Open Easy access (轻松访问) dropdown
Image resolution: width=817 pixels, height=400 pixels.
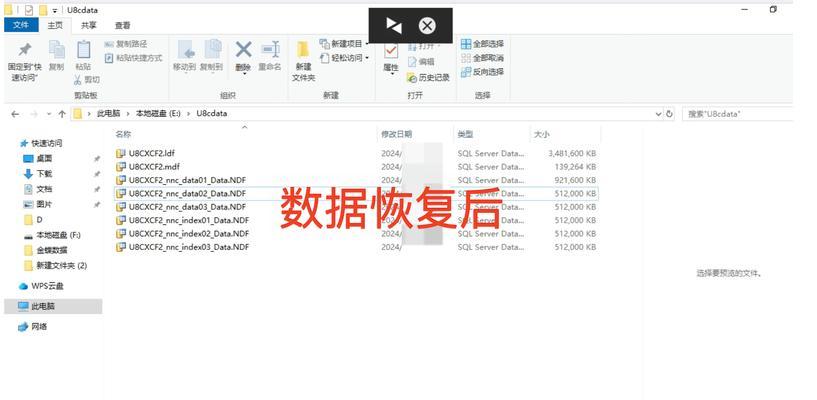[x=344, y=58]
